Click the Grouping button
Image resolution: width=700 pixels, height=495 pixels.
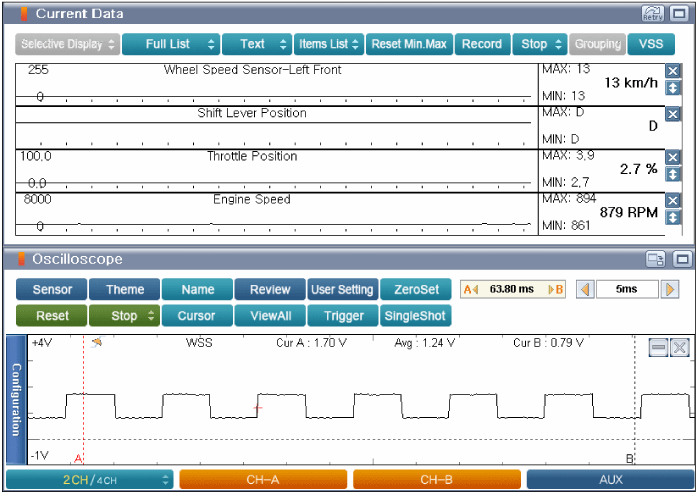(598, 44)
